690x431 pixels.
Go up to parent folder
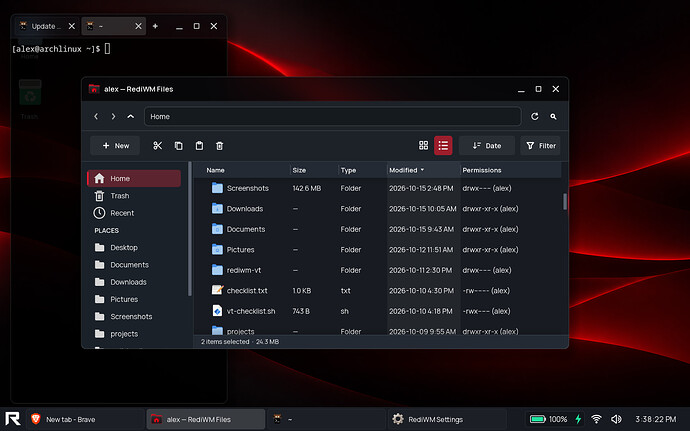(131, 117)
